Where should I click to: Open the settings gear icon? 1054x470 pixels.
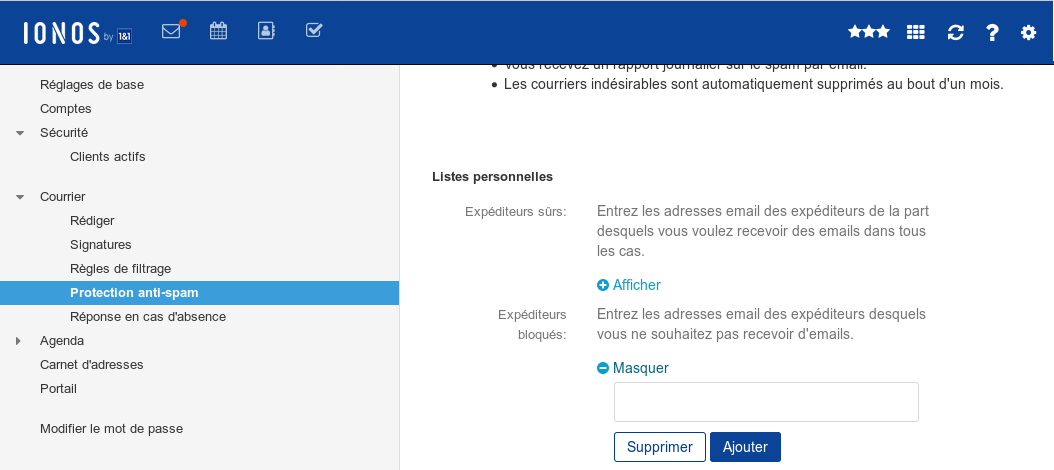tap(1028, 32)
